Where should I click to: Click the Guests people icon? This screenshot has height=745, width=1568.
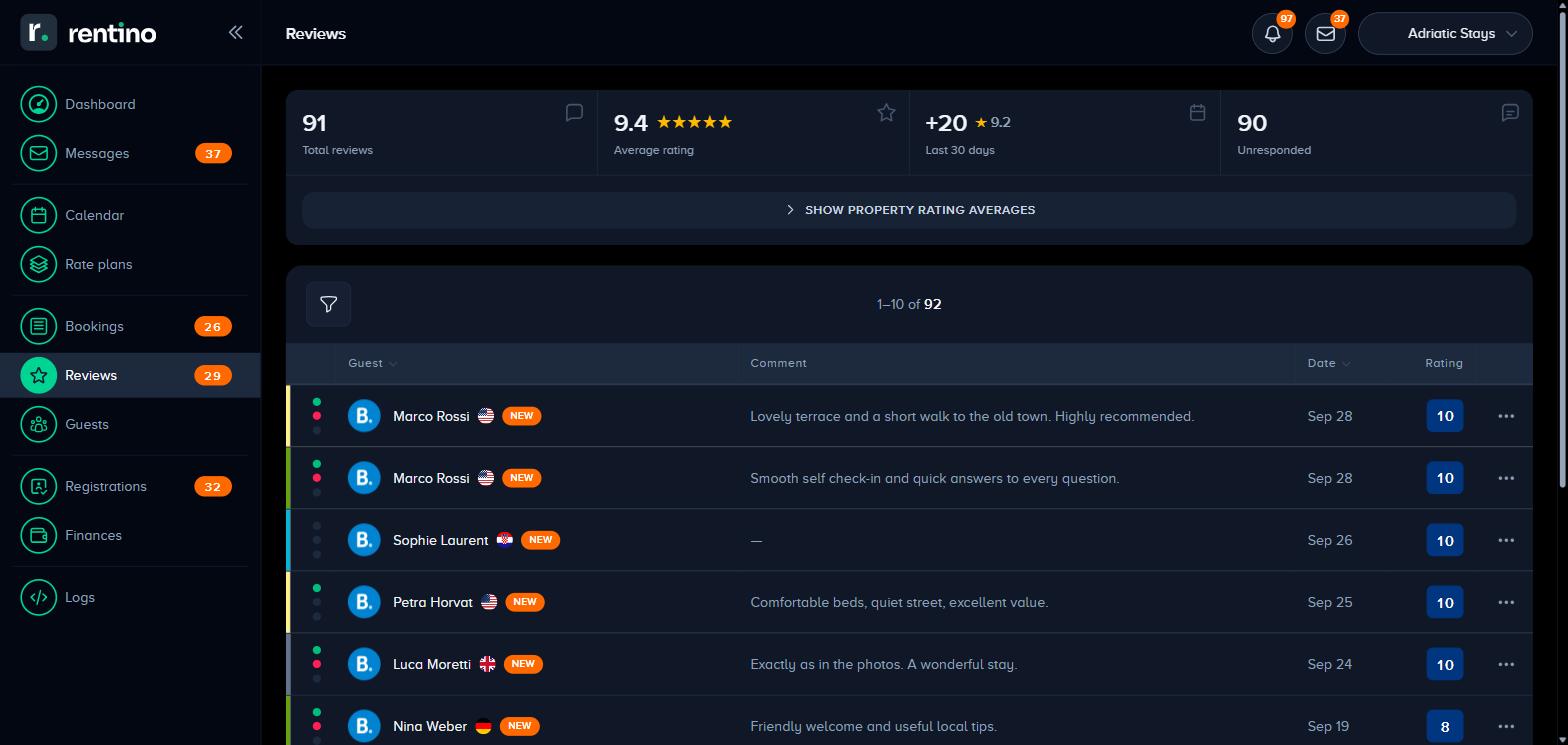point(39,424)
